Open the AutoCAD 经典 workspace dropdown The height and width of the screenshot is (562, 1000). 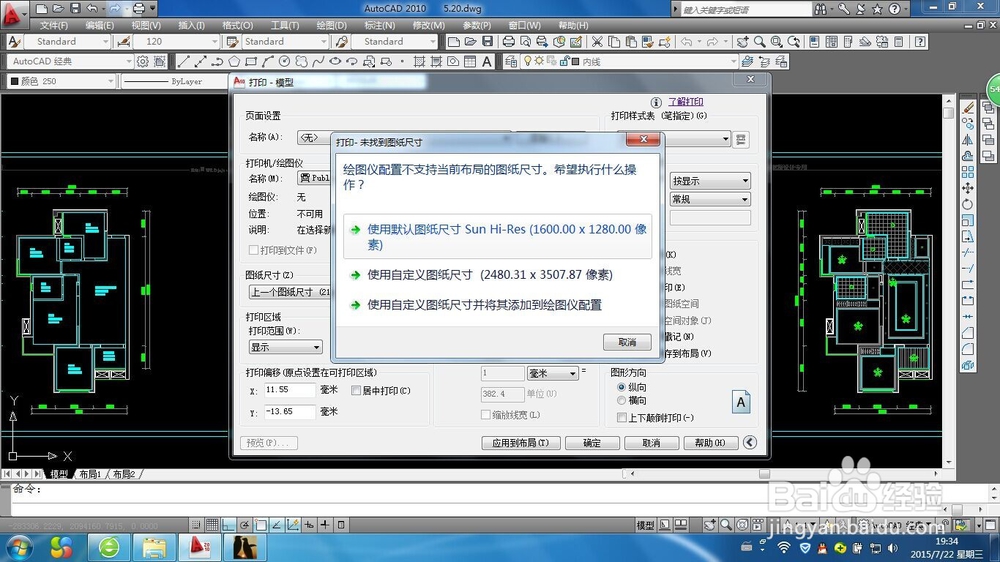[70, 61]
